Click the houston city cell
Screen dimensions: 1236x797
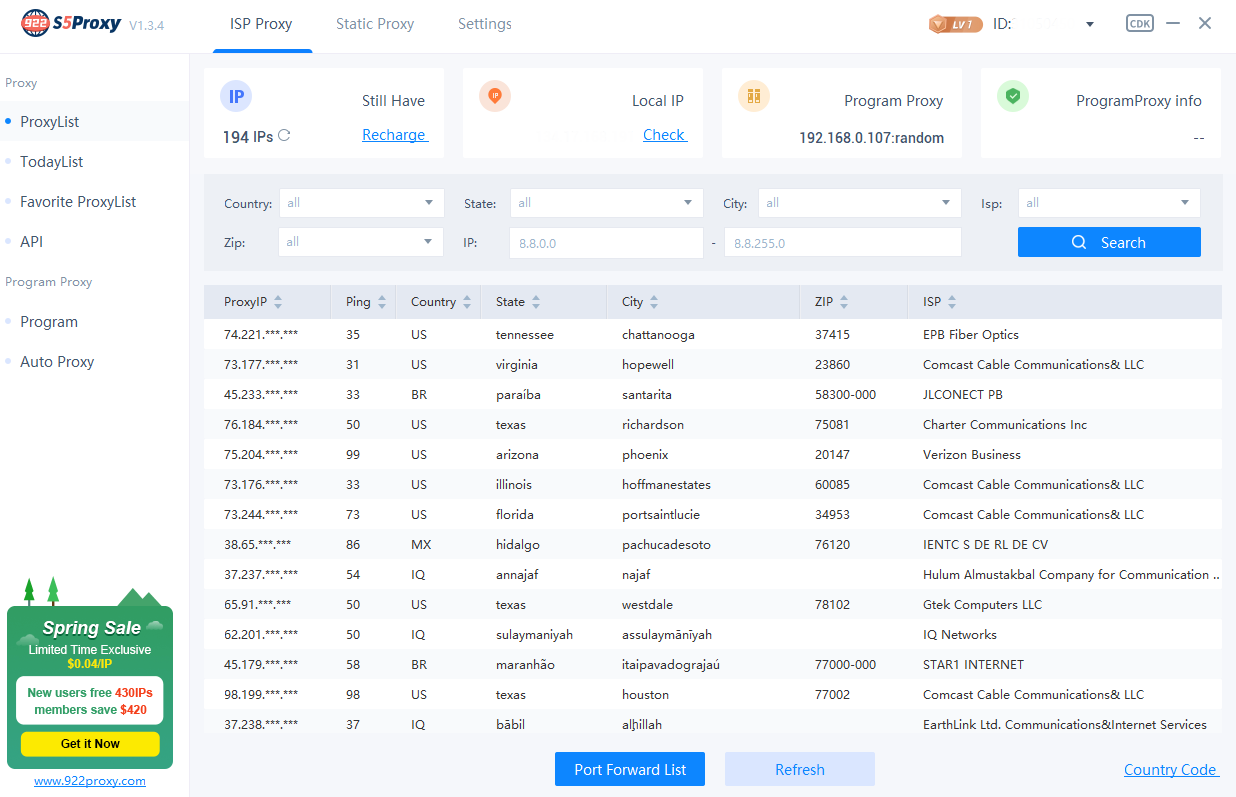[645, 694]
